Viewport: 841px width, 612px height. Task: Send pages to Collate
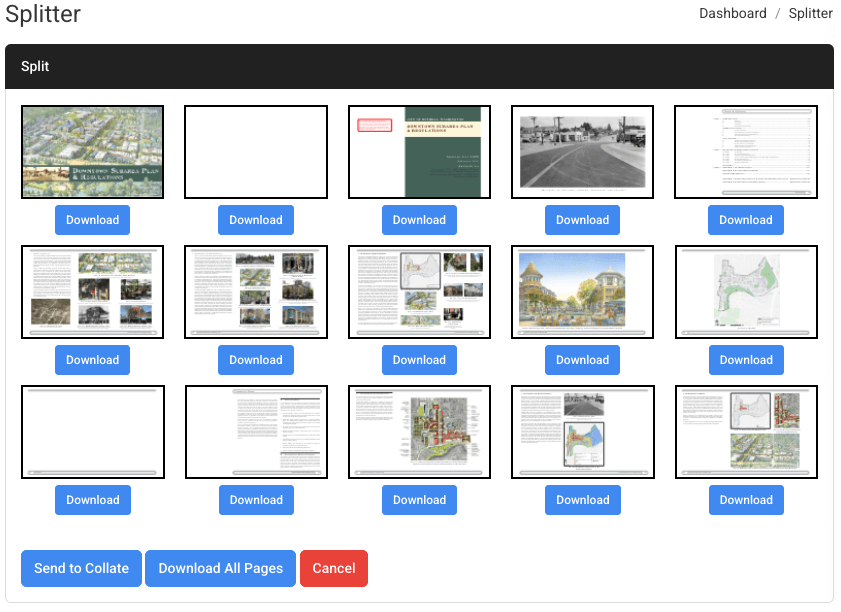tap(82, 568)
